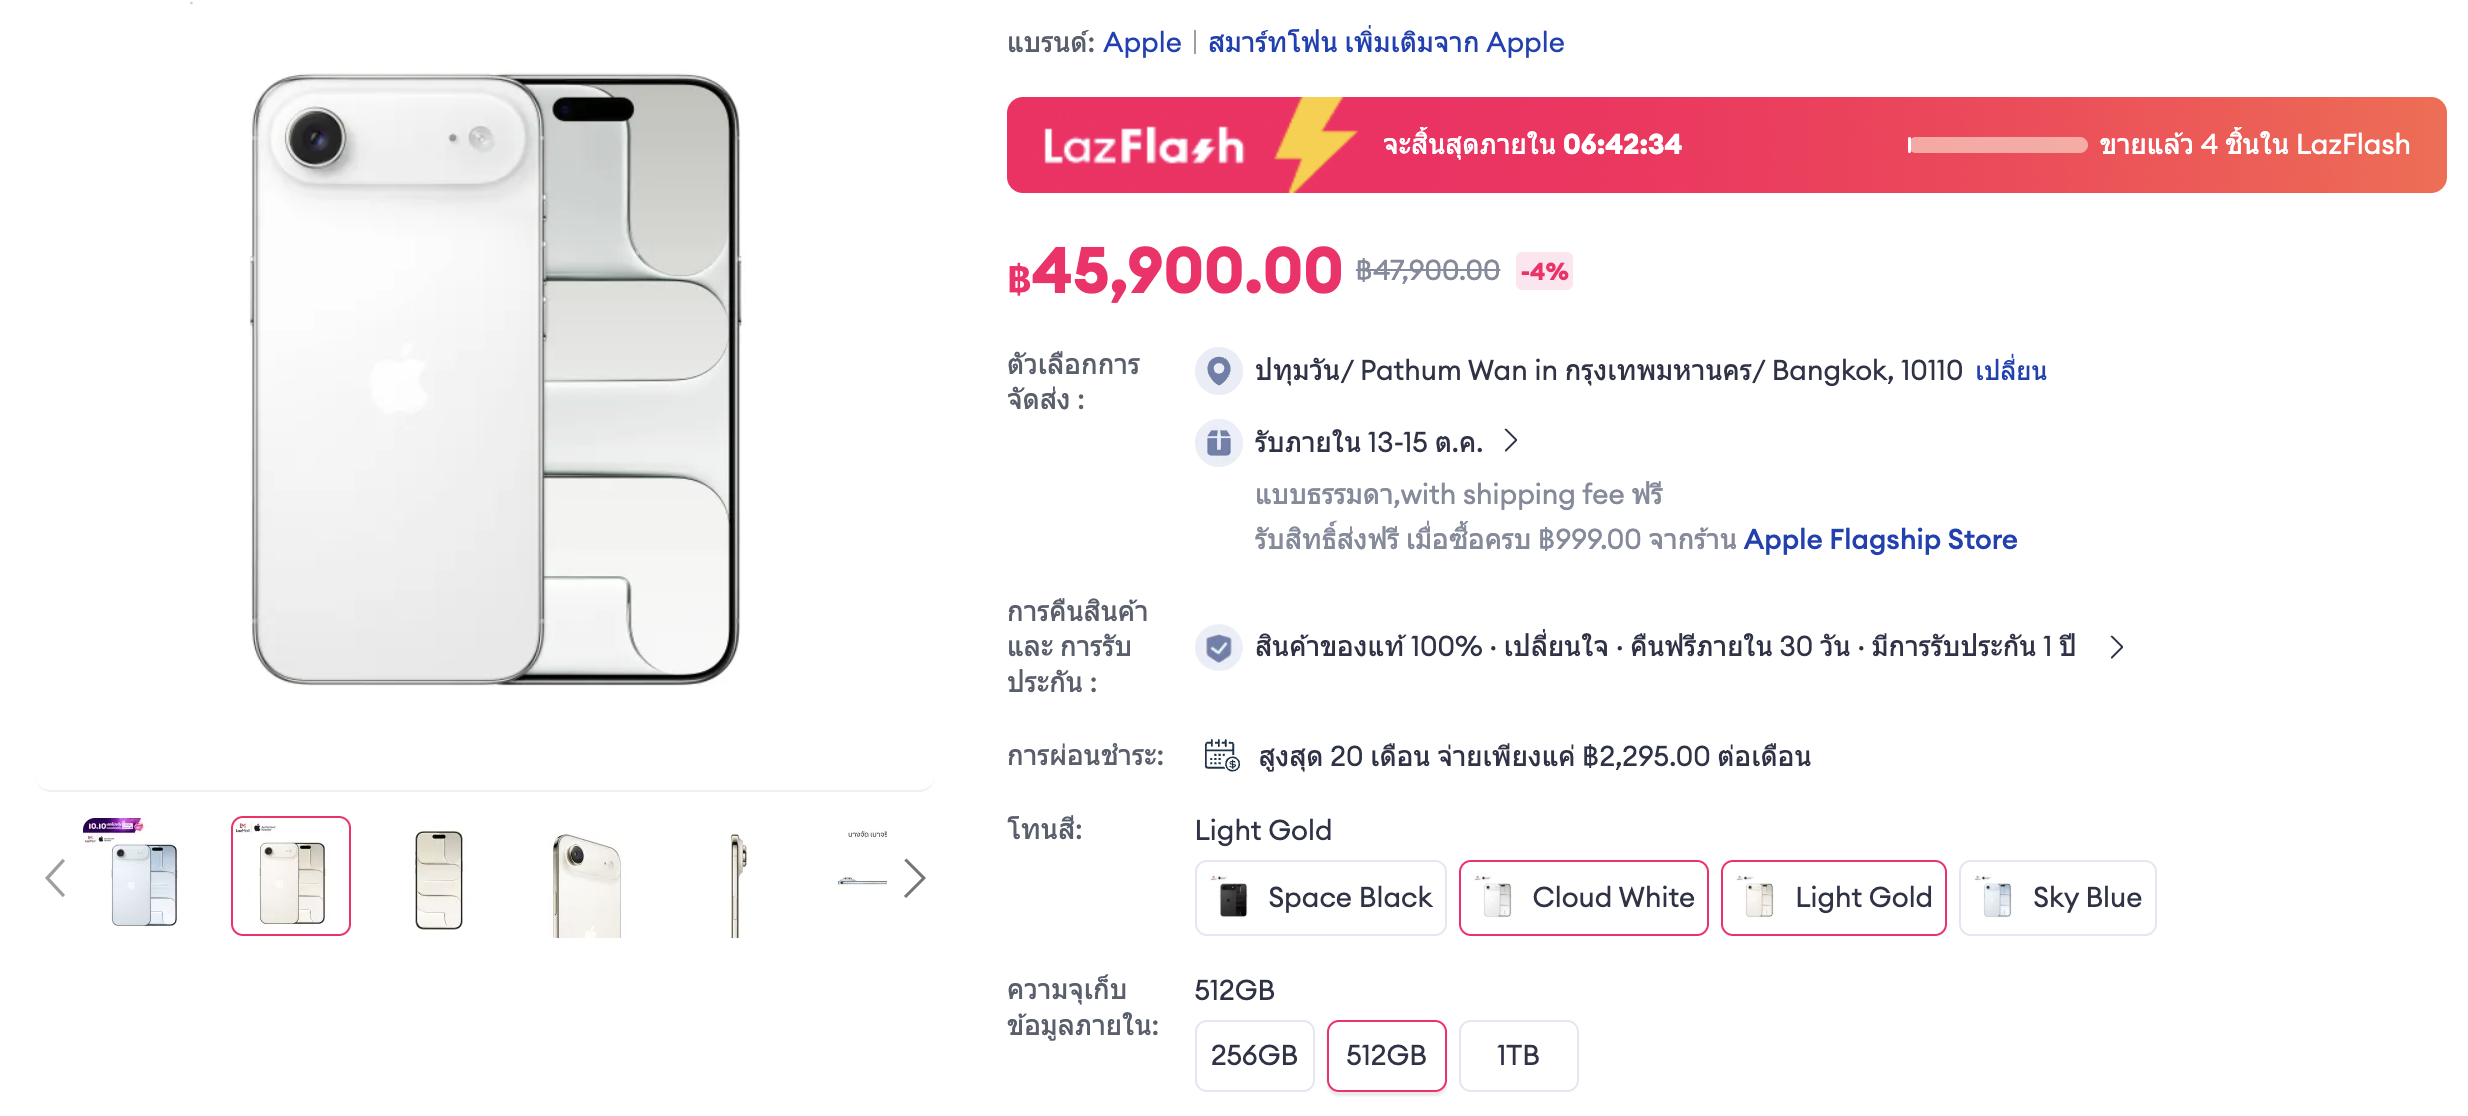Click the LazFlash lightning bolt icon
The image size is (2468, 1116).
tap(1313, 145)
